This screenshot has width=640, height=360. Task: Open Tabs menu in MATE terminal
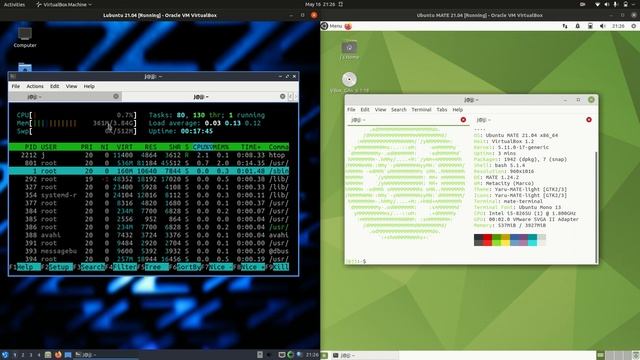442,110
